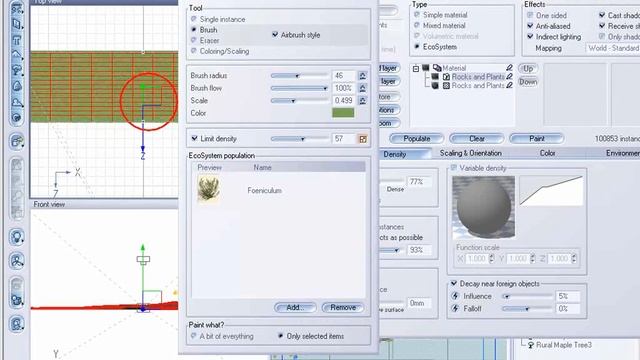
Task: Collapse the Material tree node
Action: (x=416, y=68)
